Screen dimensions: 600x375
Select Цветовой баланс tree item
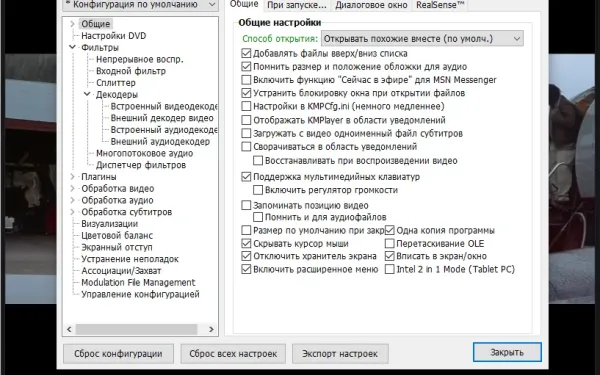(117, 236)
